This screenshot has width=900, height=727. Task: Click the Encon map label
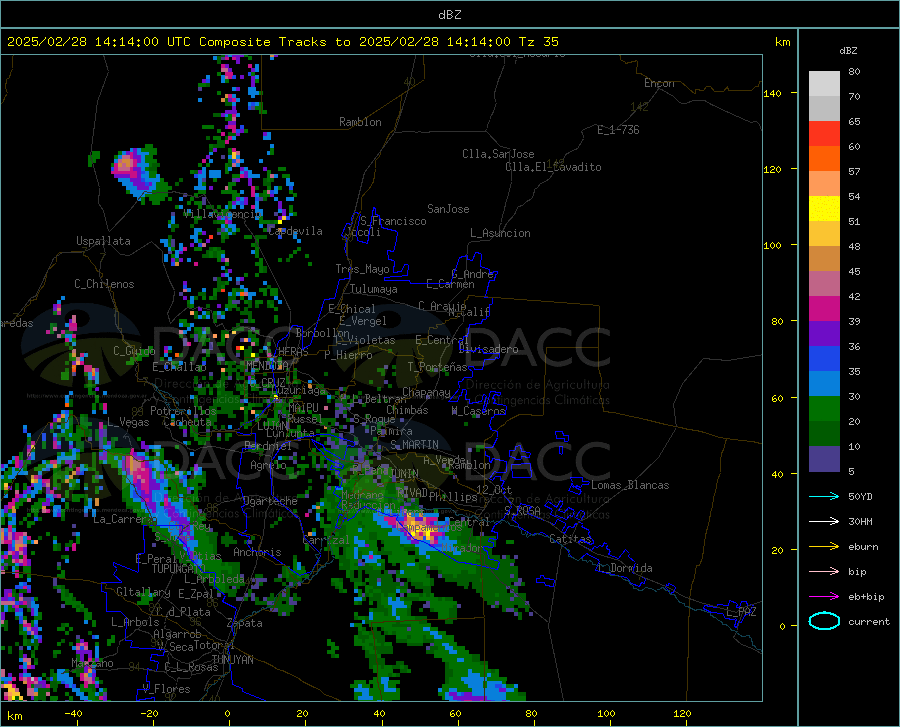click(659, 83)
